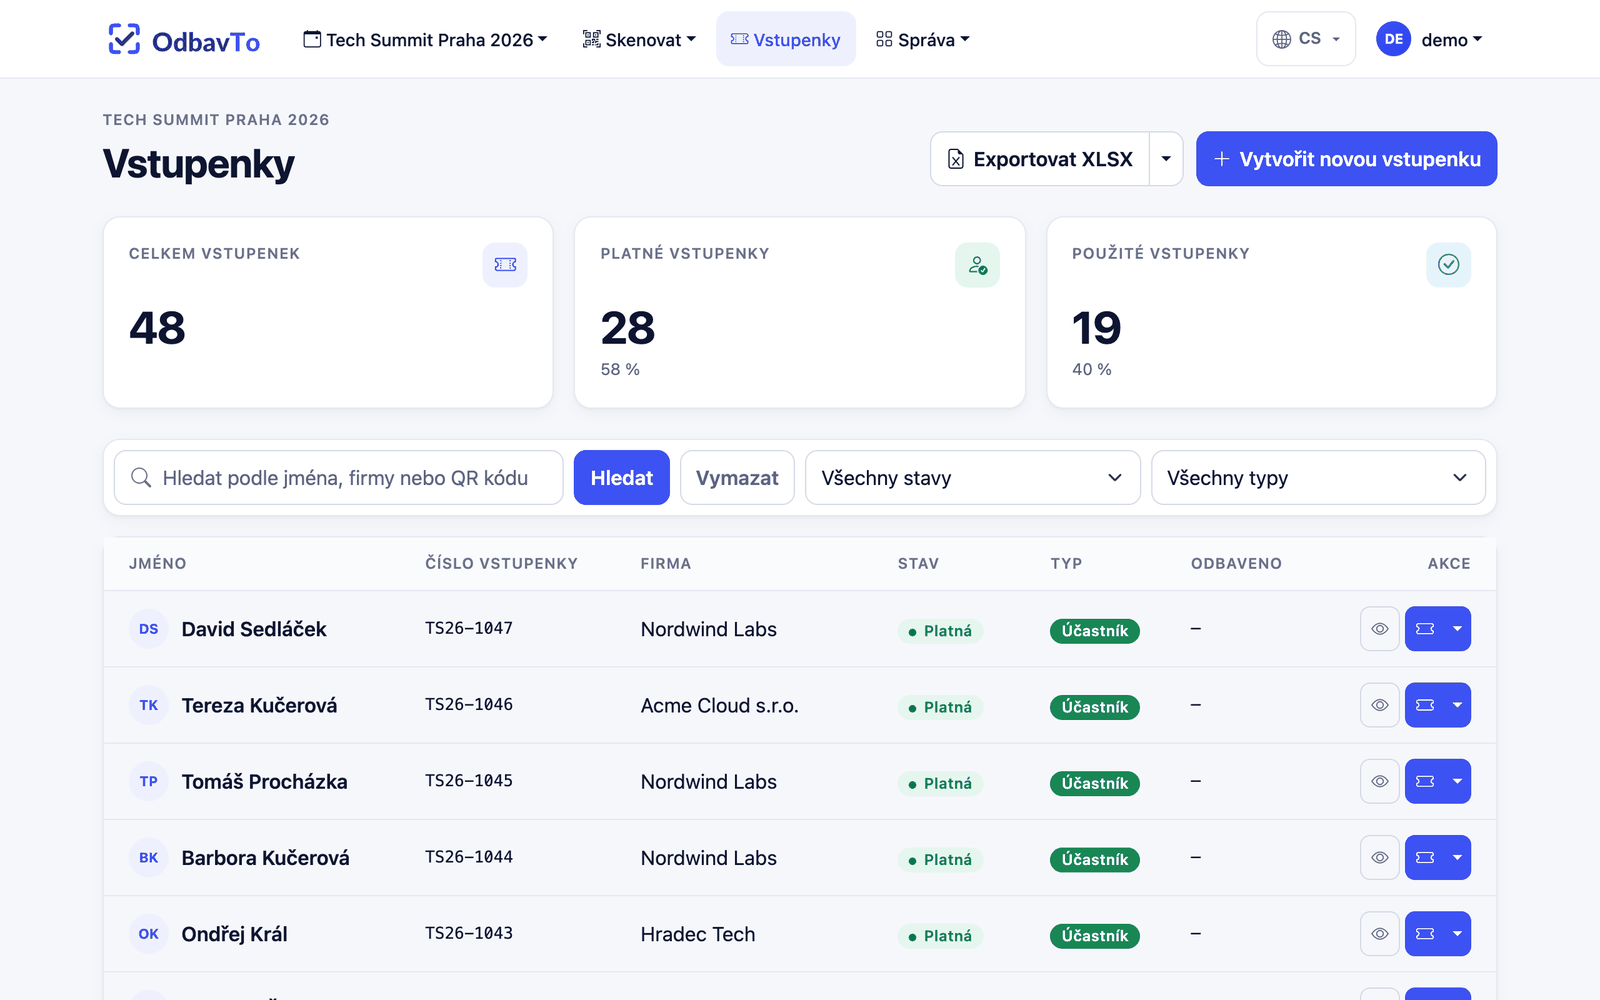Click Účastník badge in Ondřej Král row

1095,936
